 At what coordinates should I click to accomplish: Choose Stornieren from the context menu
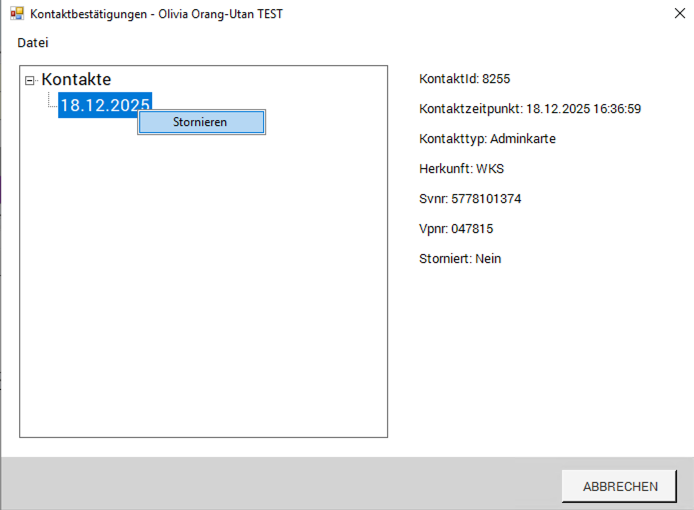[x=200, y=122]
